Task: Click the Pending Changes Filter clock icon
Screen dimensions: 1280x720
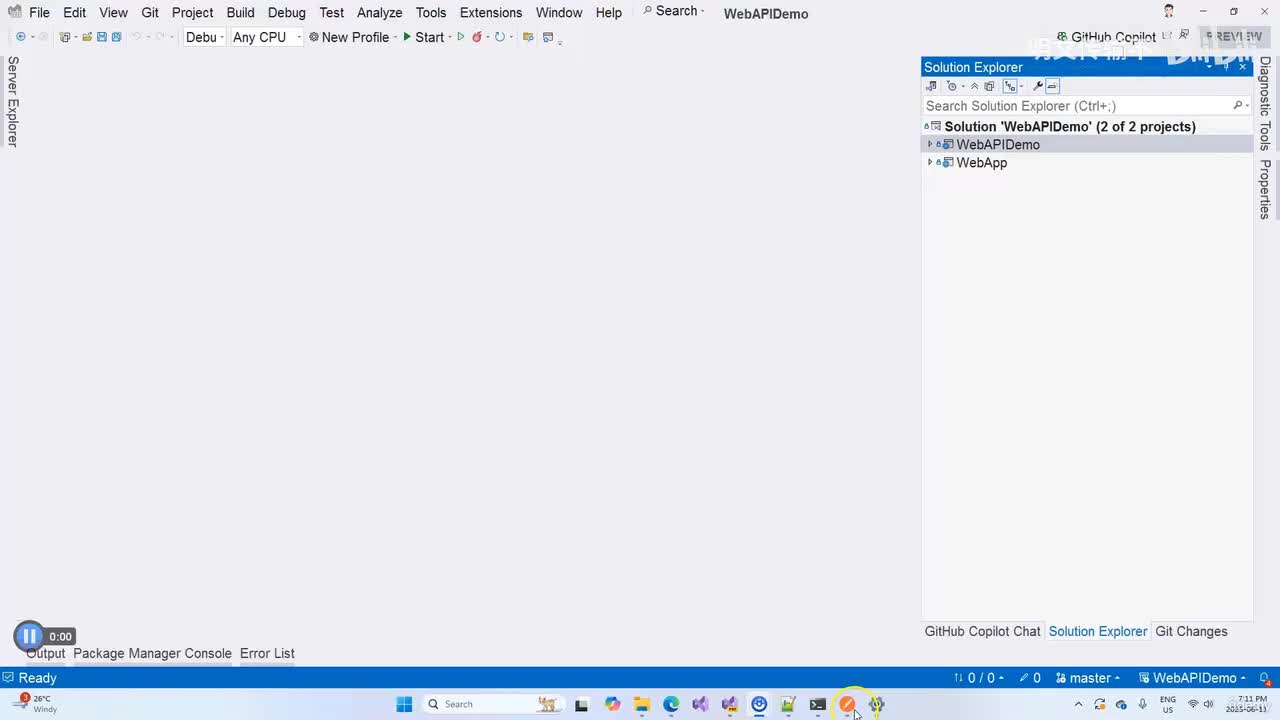Action: click(951, 86)
